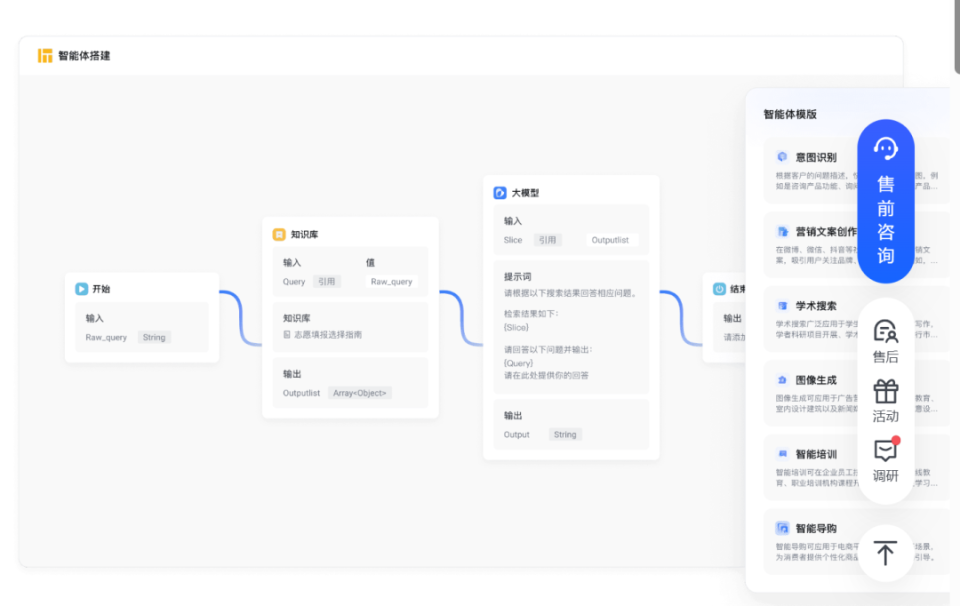Click the 售后 magnifier icon
Image resolution: width=960 pixels, height=606 pixels.
(885, 328)
